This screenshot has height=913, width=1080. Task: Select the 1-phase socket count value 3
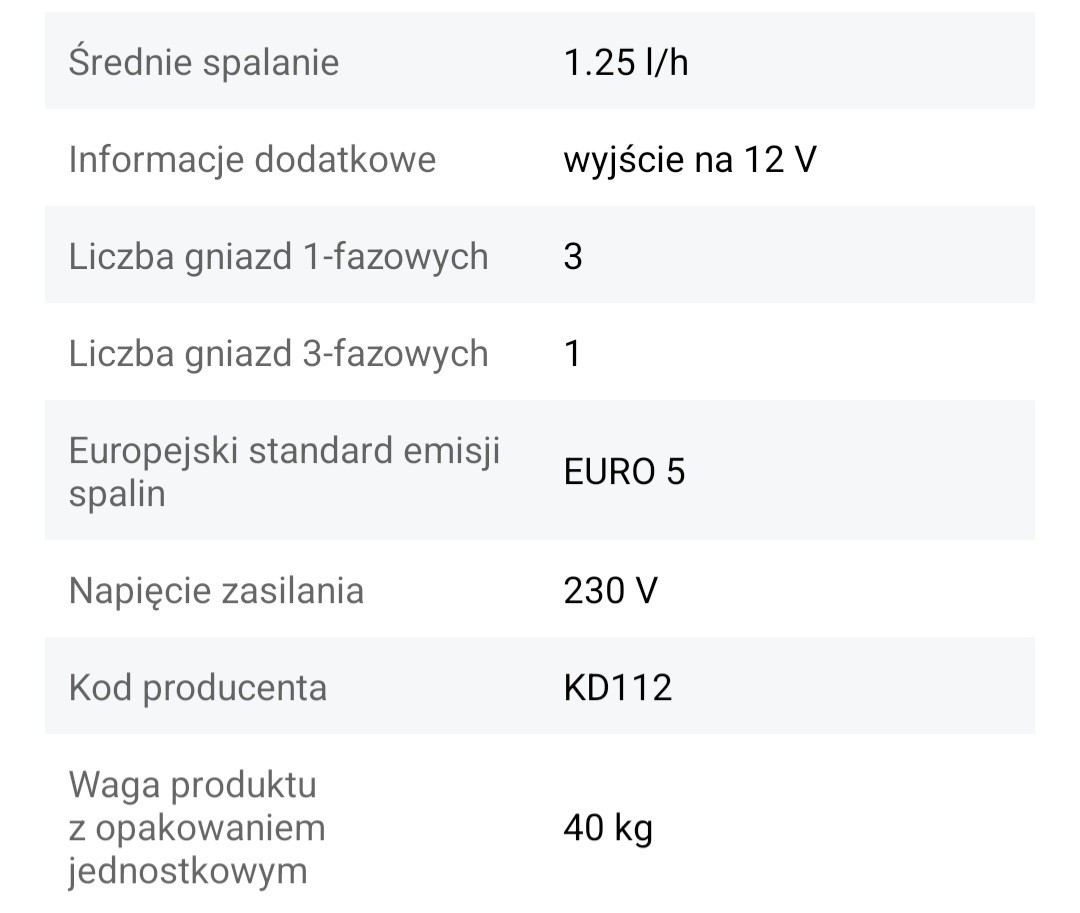pyautogui.click(x=573, y=257)
